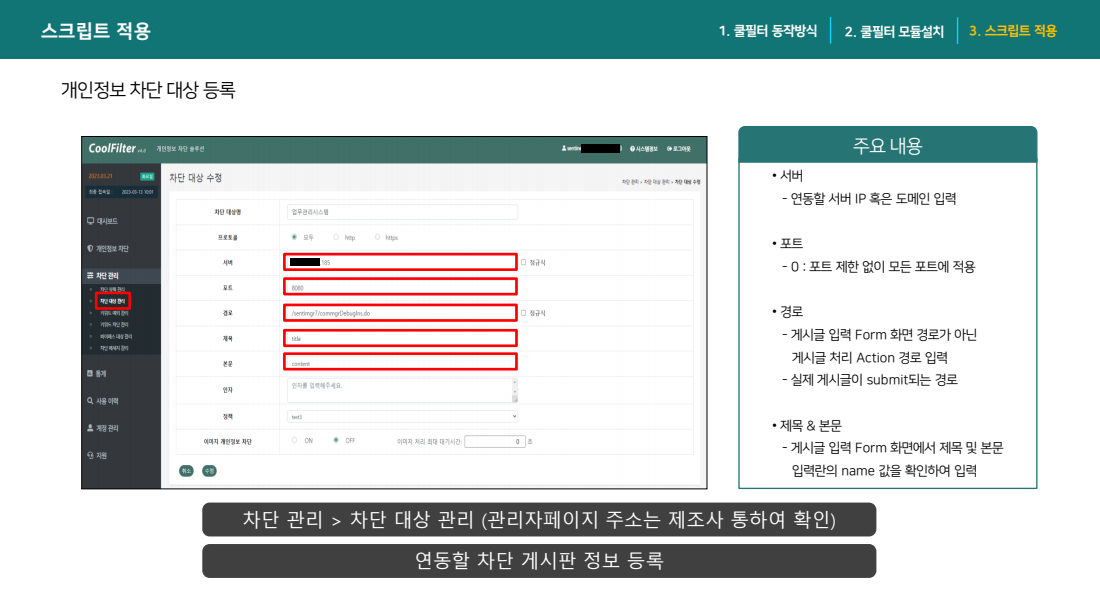Select the https protocol radio button
The height and width of the screenshot is (616, 1100).
[378, 237]
